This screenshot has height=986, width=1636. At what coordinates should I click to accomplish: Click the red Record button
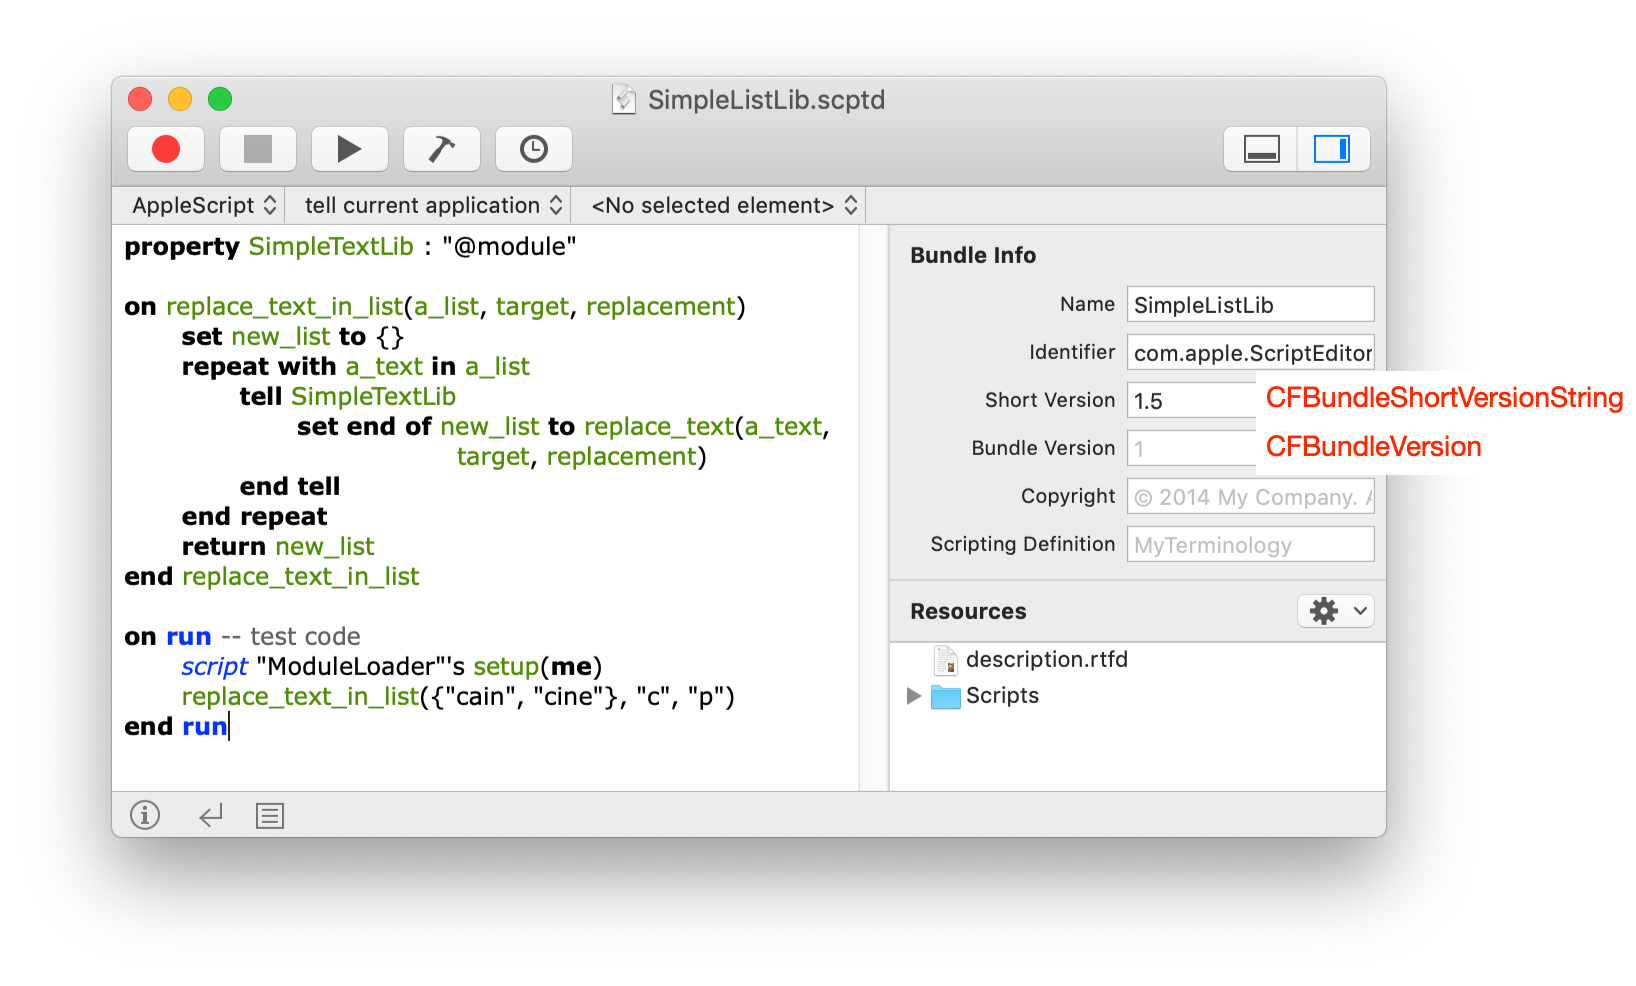pyautogui.click(x=166, y=149)
